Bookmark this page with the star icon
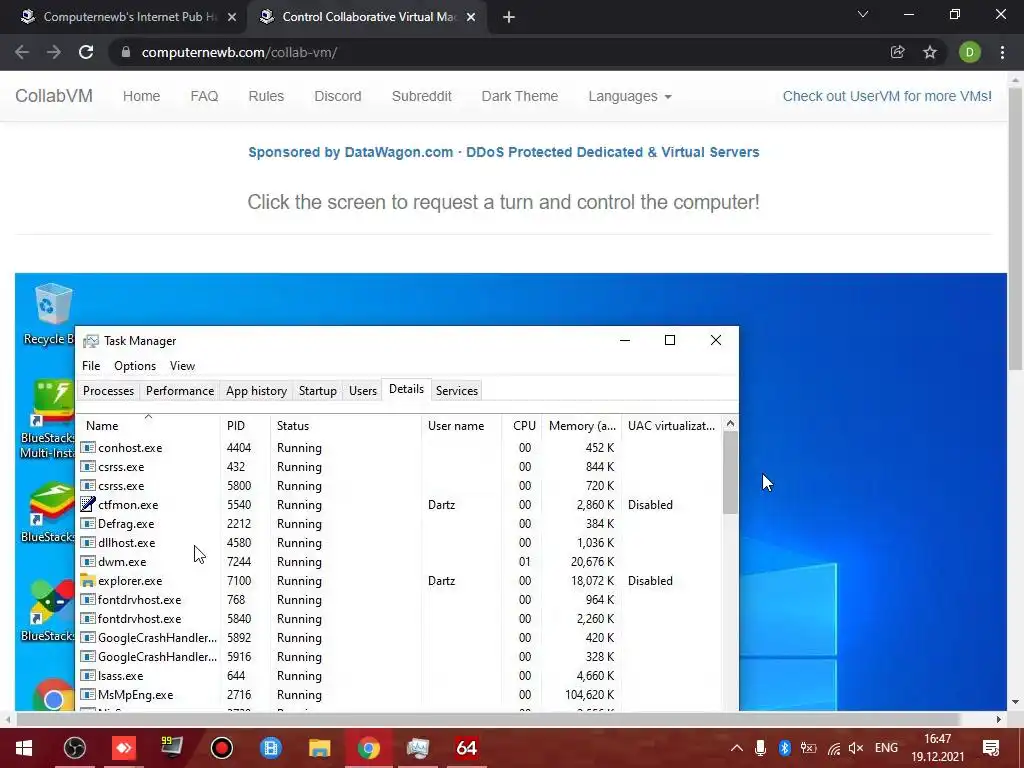The image size is (1024, 768). (x=930, y=52)
